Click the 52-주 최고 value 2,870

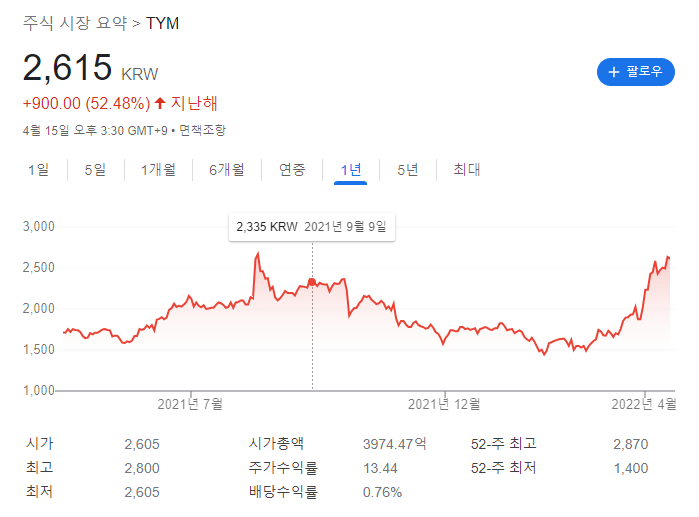pyautogui.click(x=630, y=444)
